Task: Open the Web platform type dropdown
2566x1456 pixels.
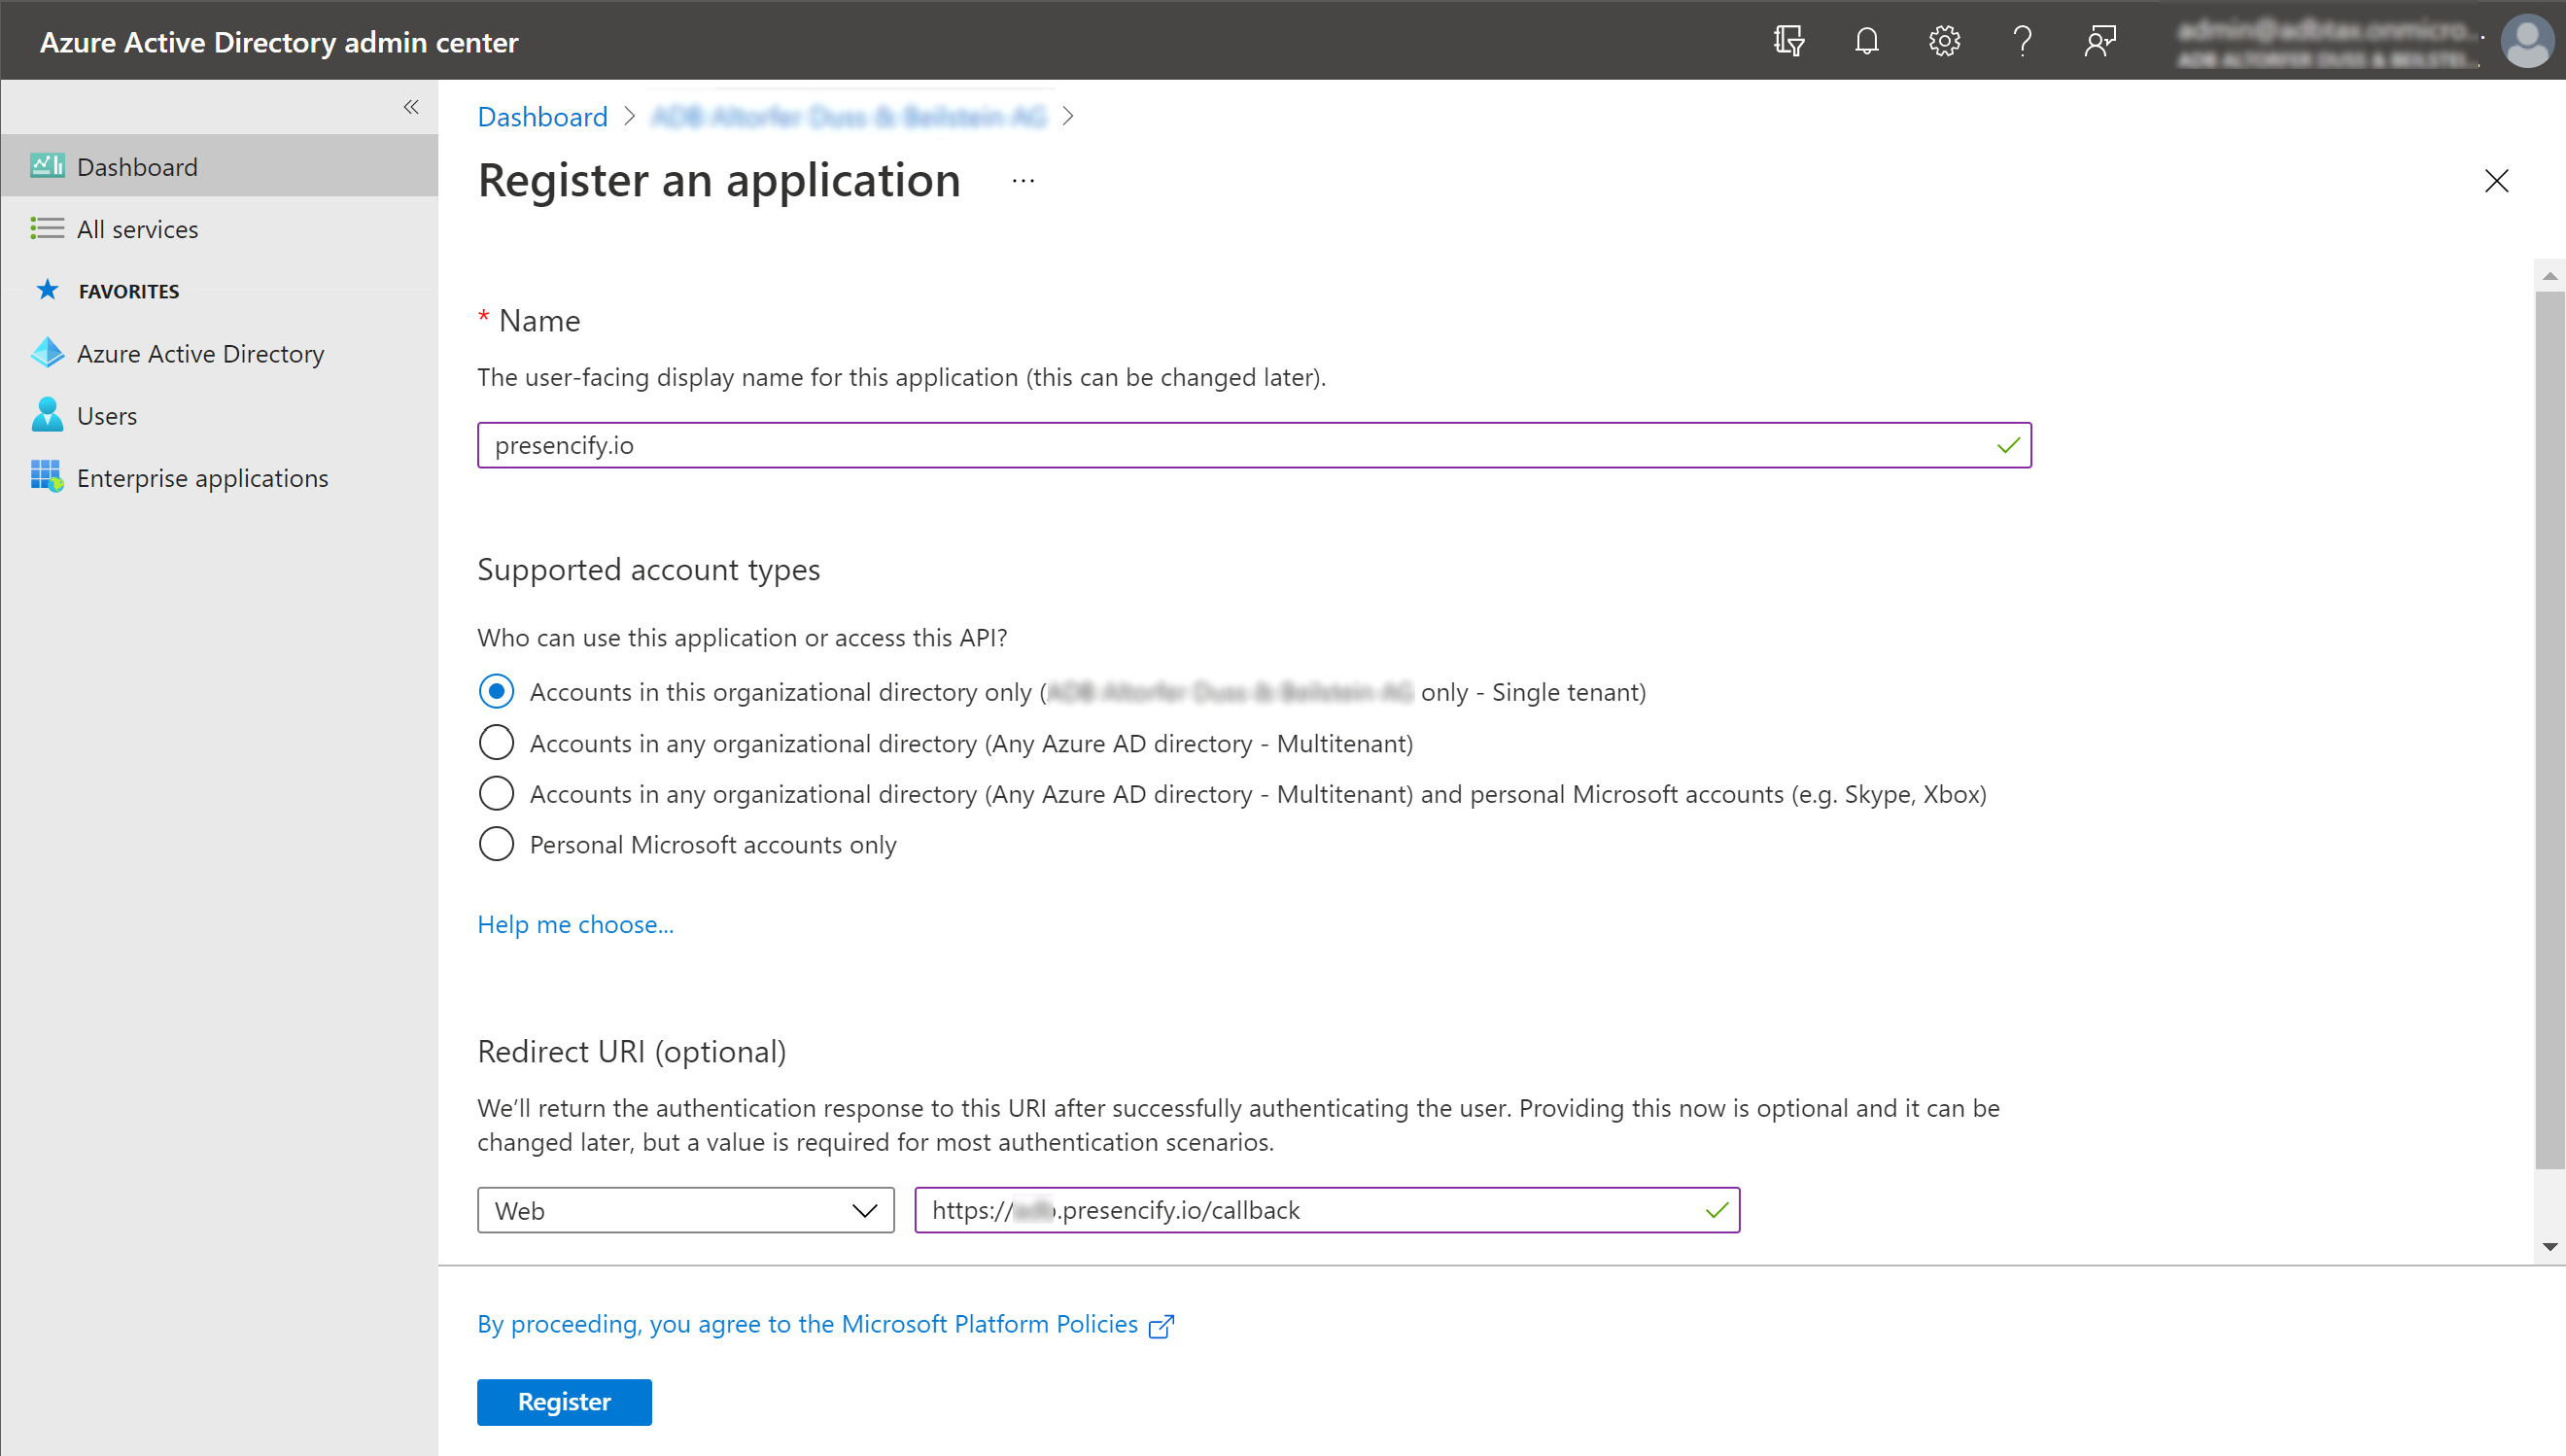Action: click(686, 1211)
